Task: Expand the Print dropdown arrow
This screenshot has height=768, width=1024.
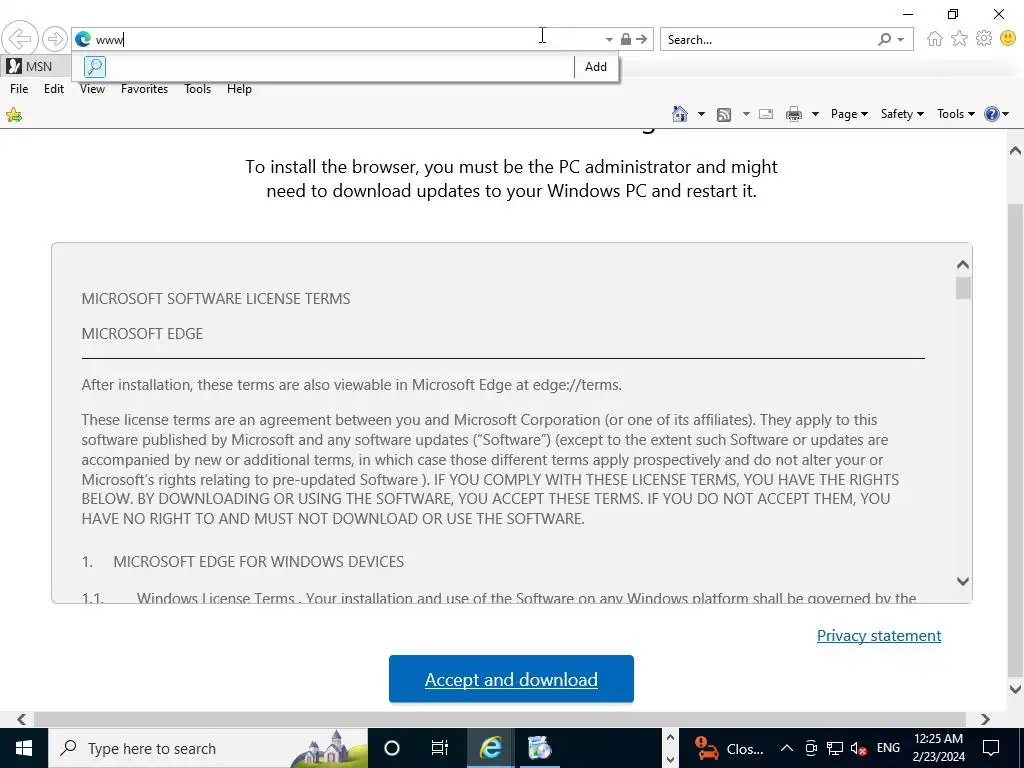Action: click(x=814, y=114)
